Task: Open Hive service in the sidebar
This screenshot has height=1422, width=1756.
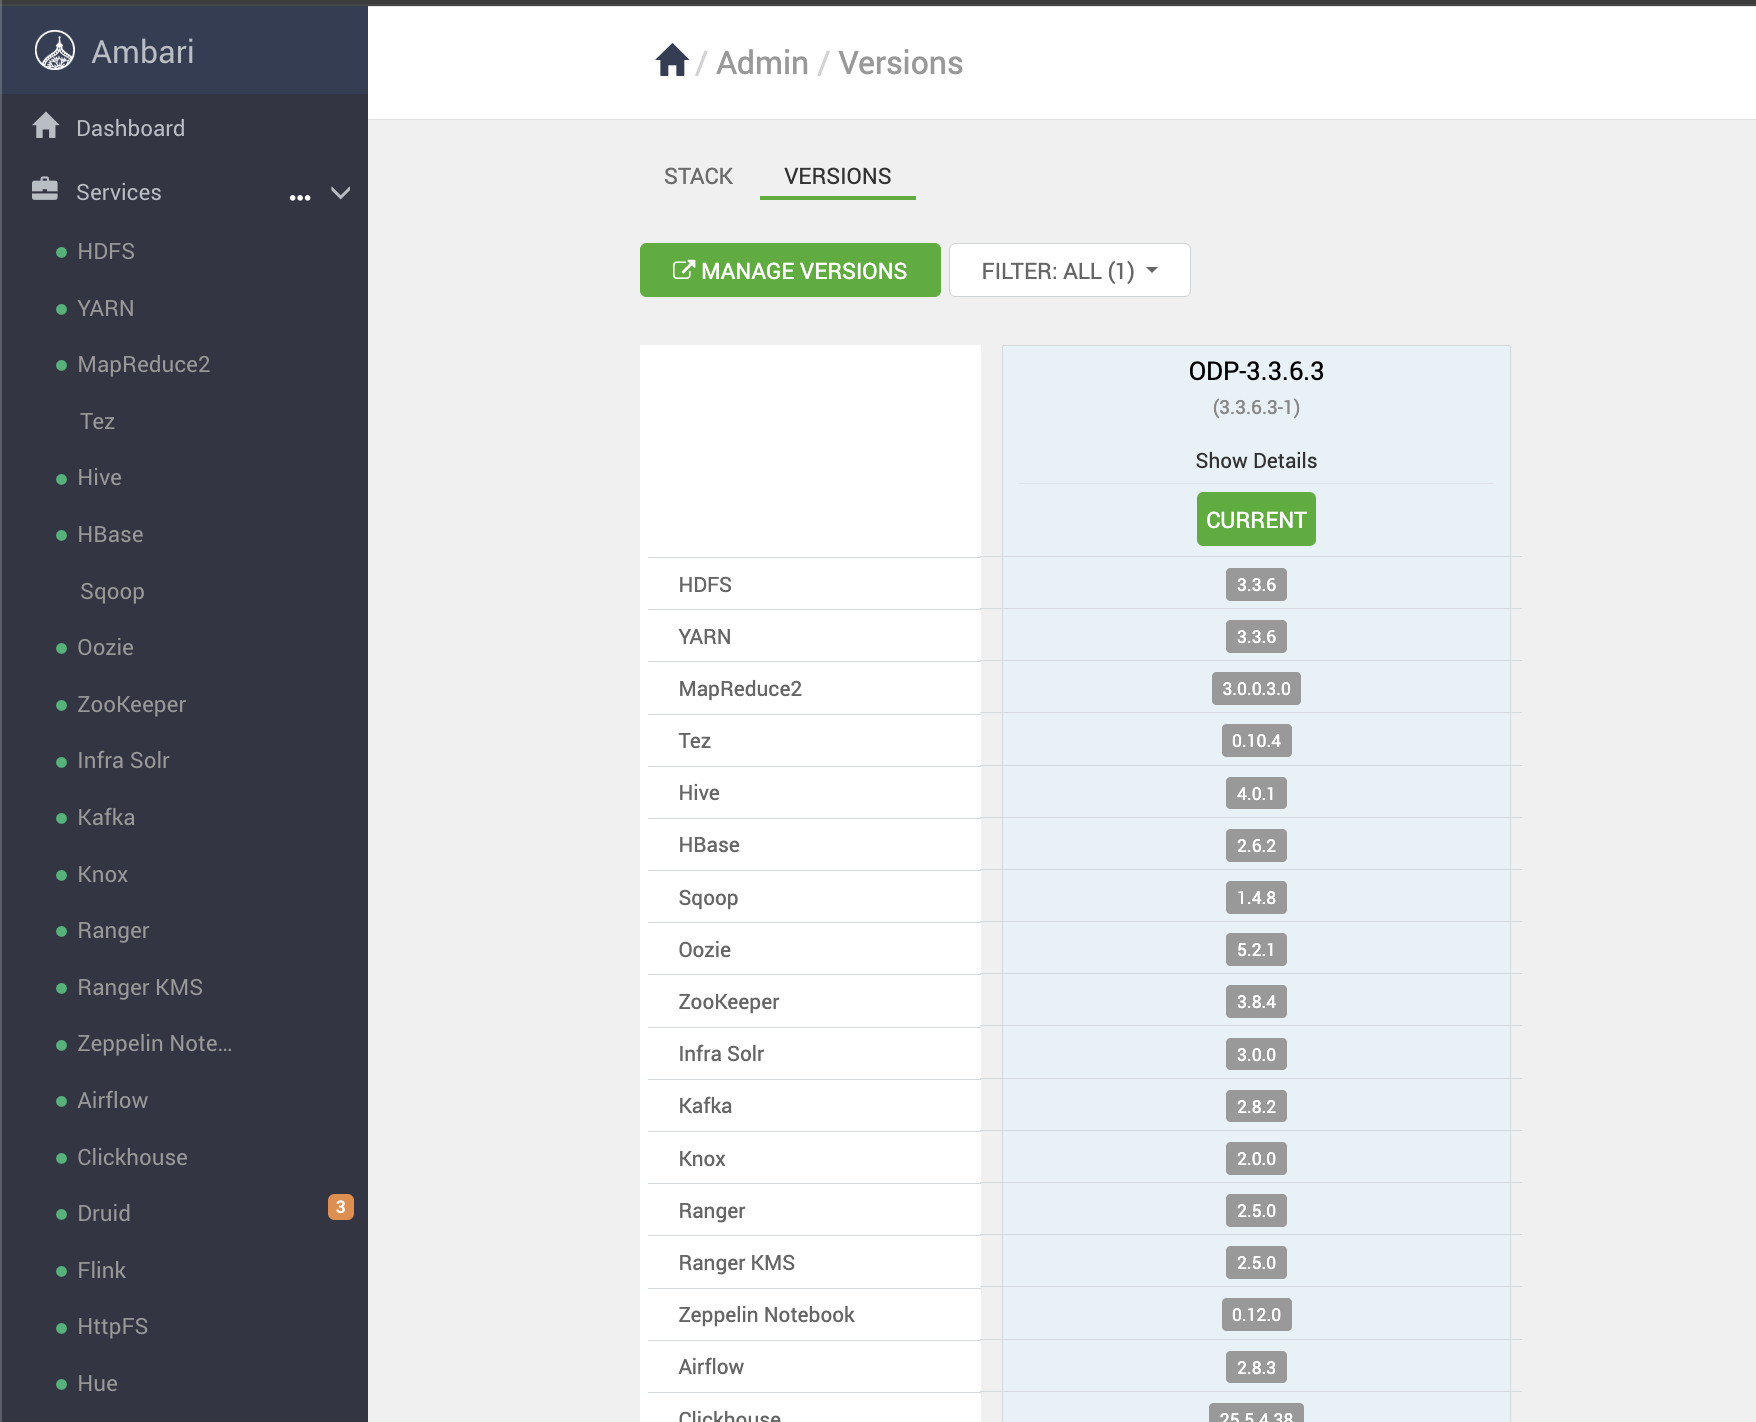Action: point(99,477)
